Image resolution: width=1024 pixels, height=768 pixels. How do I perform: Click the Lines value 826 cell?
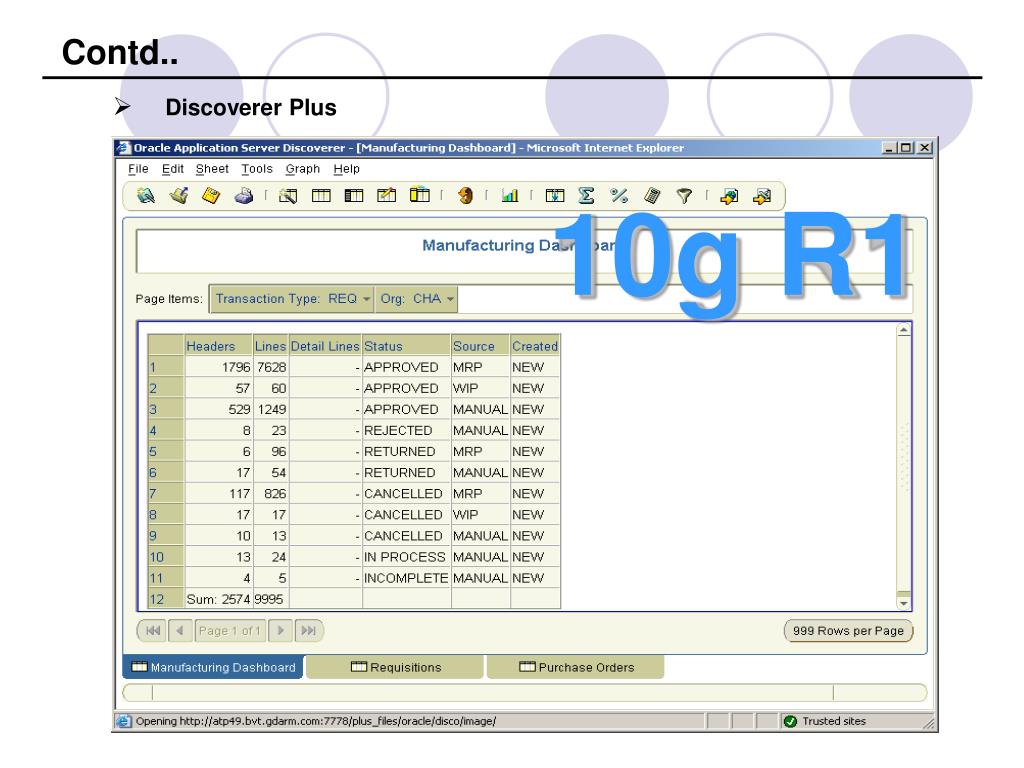pos(270,494)
